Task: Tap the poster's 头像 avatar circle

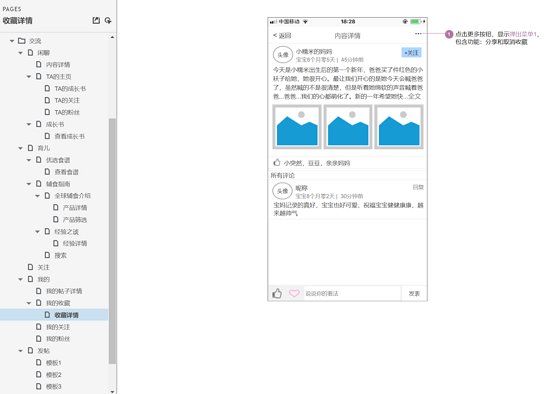Action: click(x=283, y=55)
